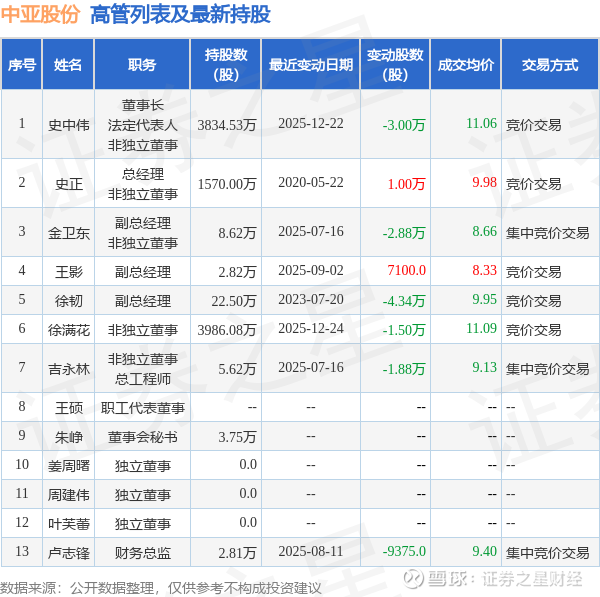Click the 姓名 column header
The image size is (600, 597).
point(68,64)
